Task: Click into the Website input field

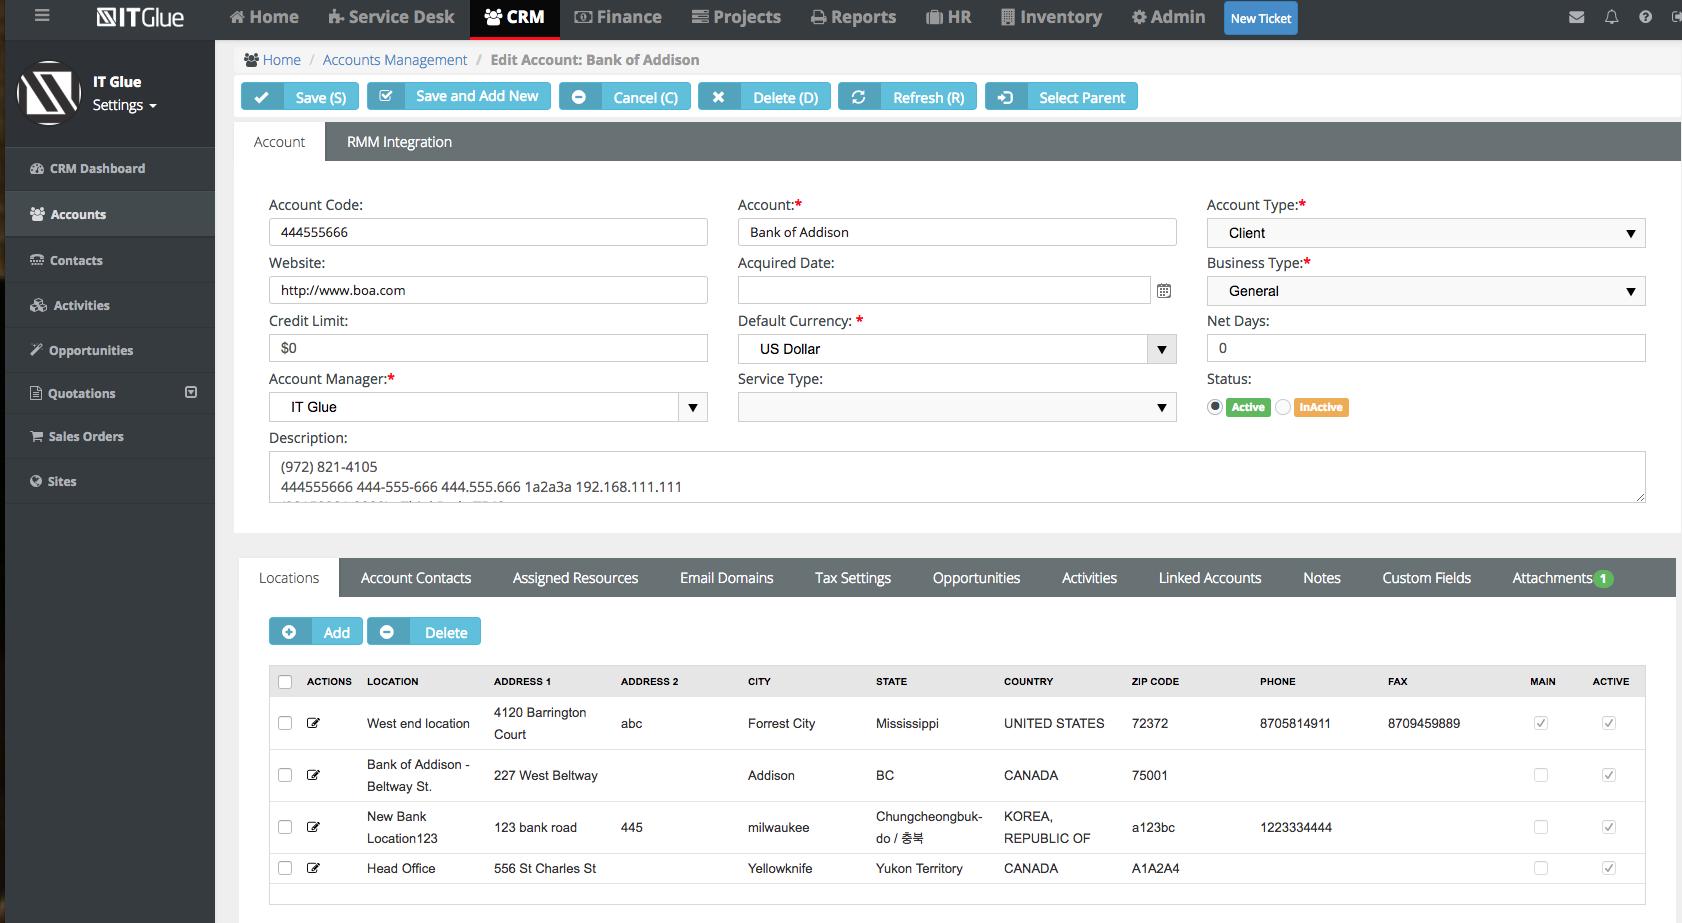Action: tap(488, 290)
